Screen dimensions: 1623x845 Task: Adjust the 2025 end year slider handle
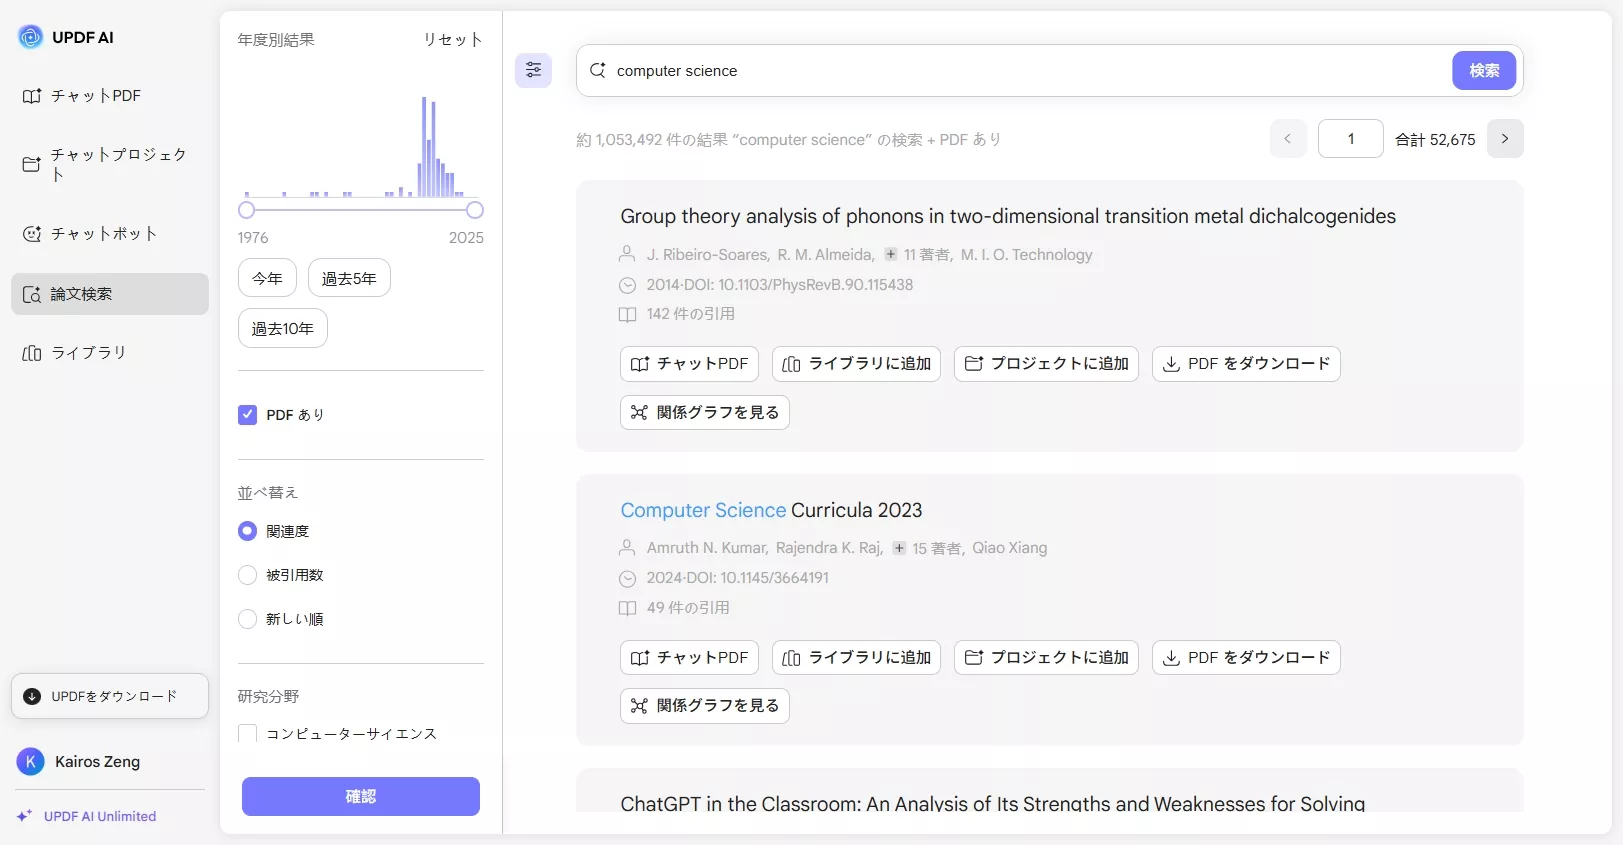tap(475, 210)
